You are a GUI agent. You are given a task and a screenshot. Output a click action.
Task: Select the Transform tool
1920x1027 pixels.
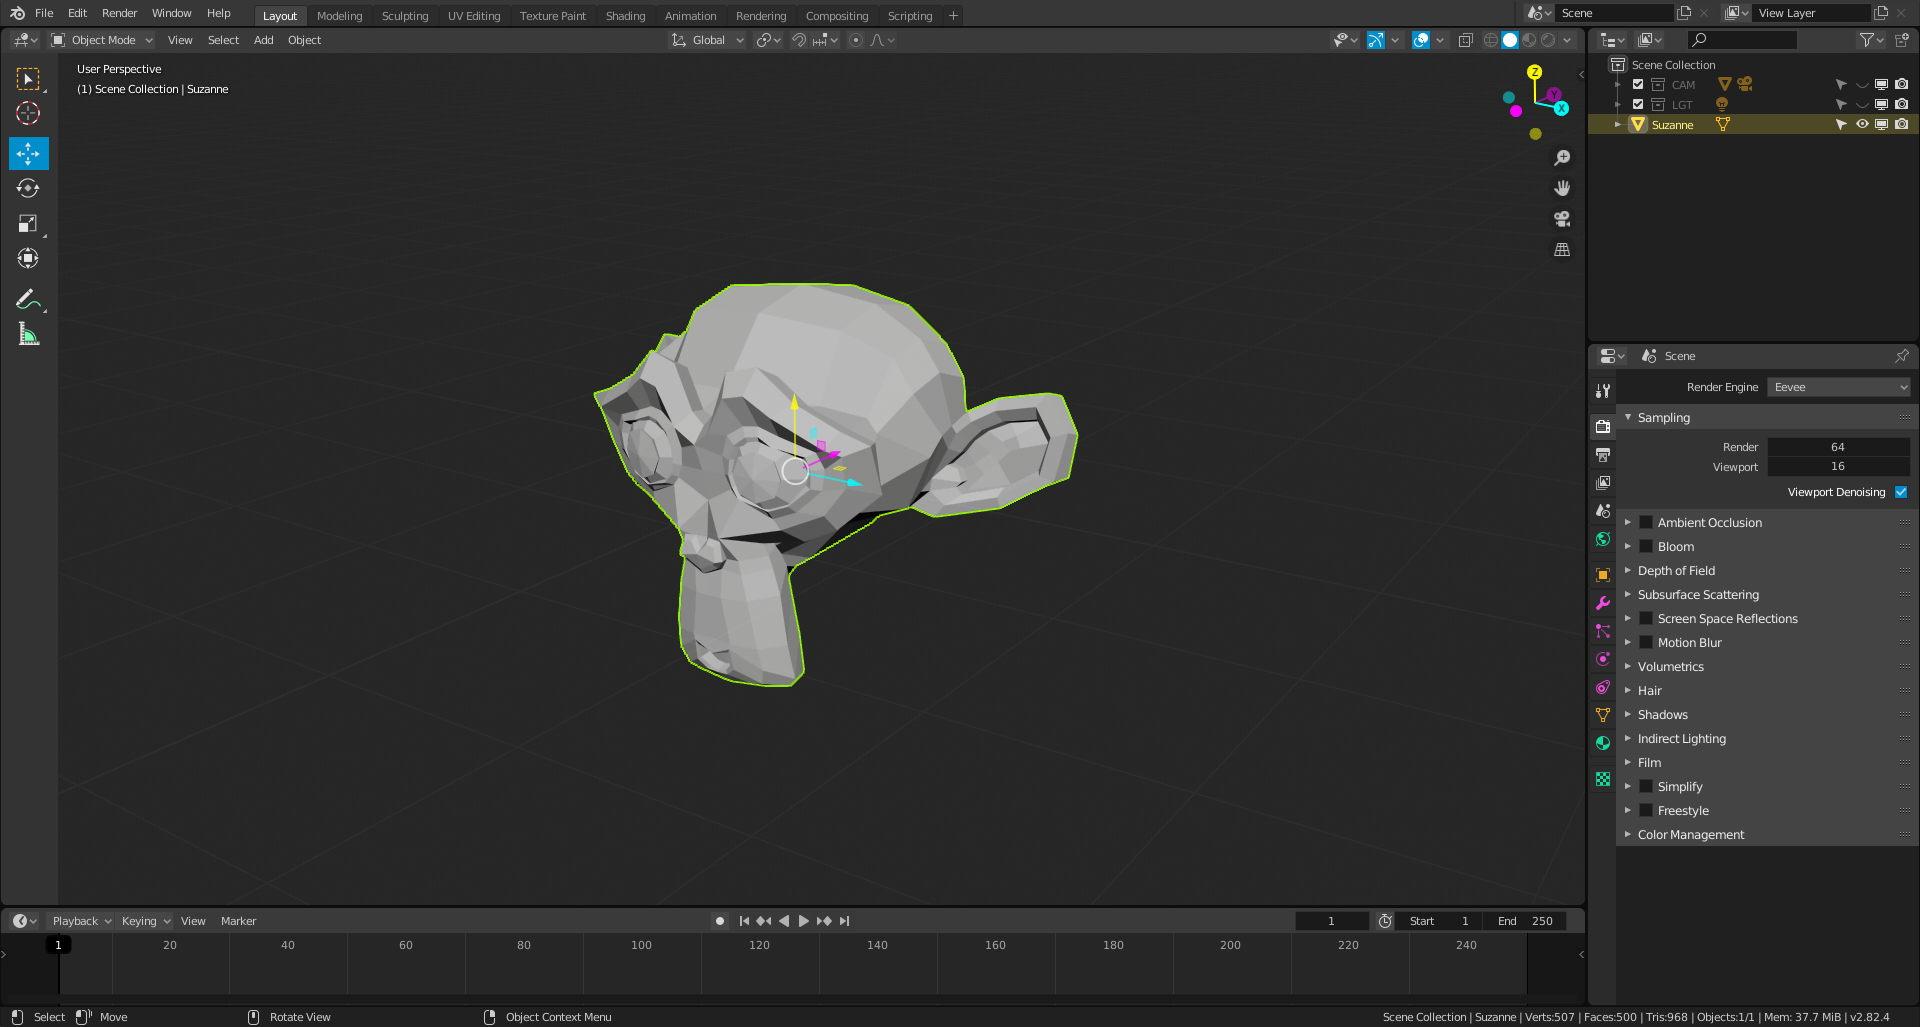[x=28, y=259]
